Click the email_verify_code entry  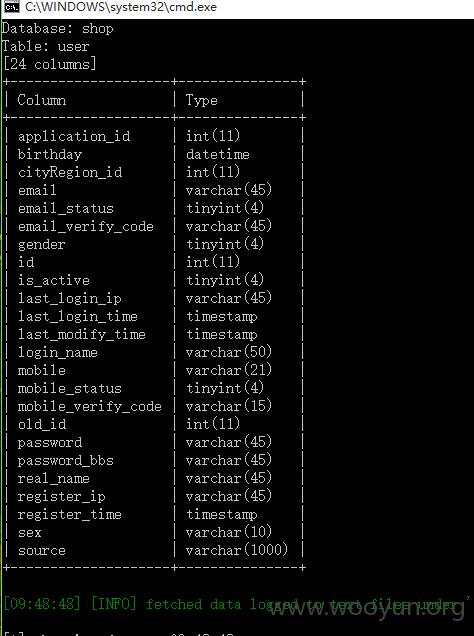[x=86, y=226]
